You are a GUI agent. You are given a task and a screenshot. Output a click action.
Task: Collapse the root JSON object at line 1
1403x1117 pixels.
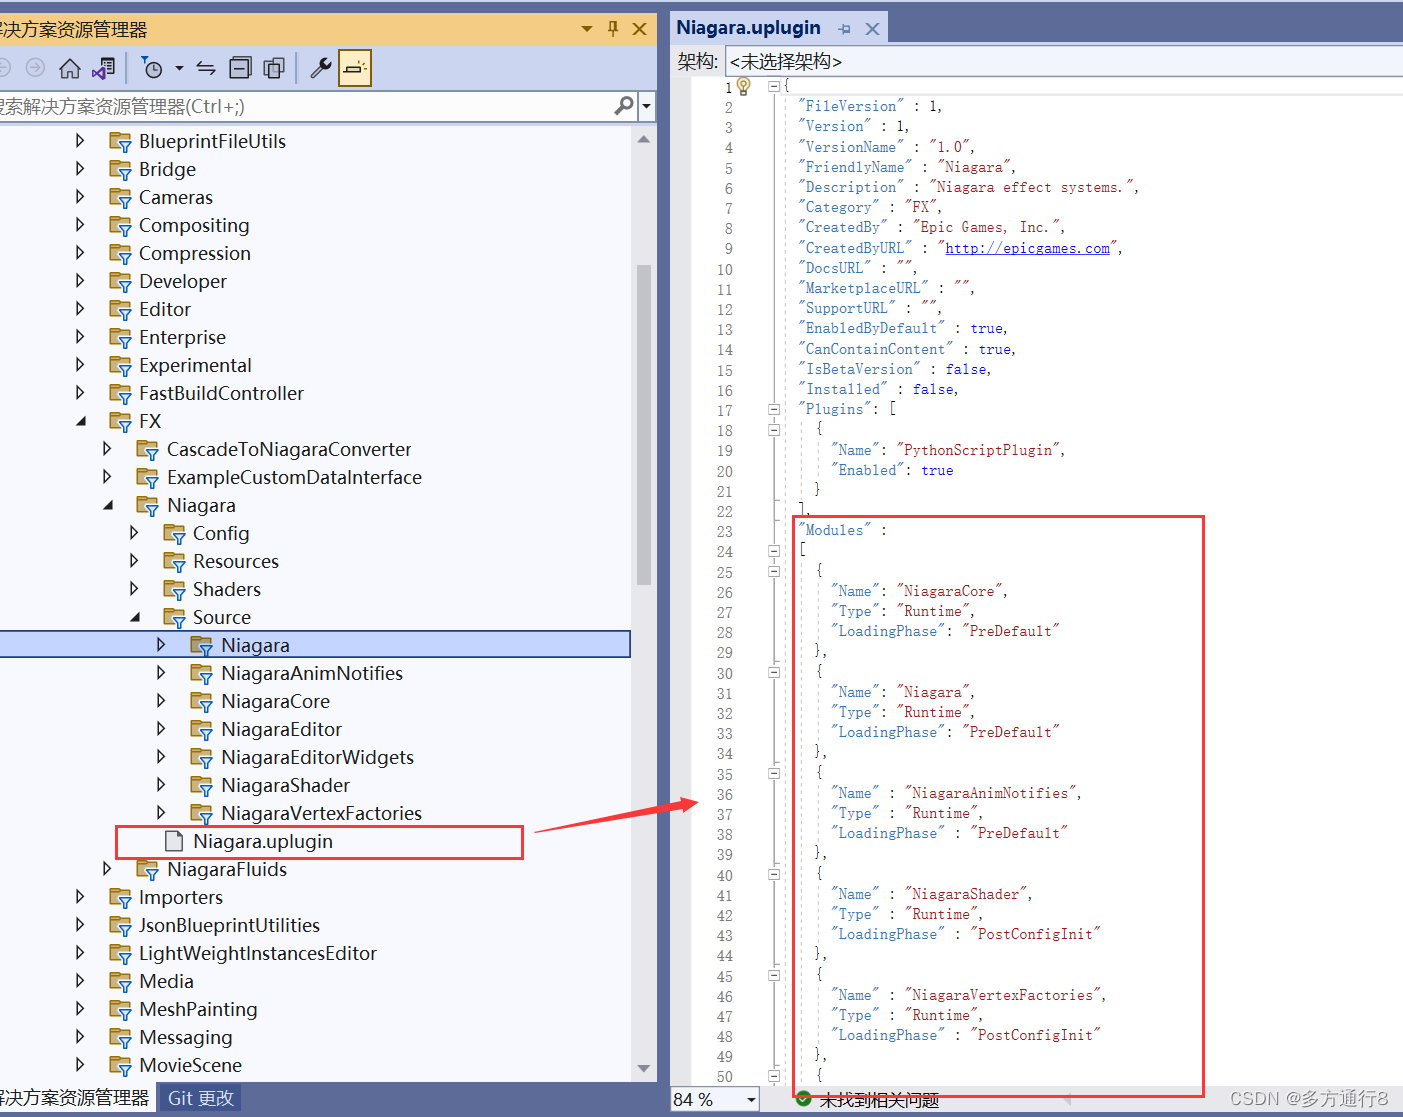[774, 86]
